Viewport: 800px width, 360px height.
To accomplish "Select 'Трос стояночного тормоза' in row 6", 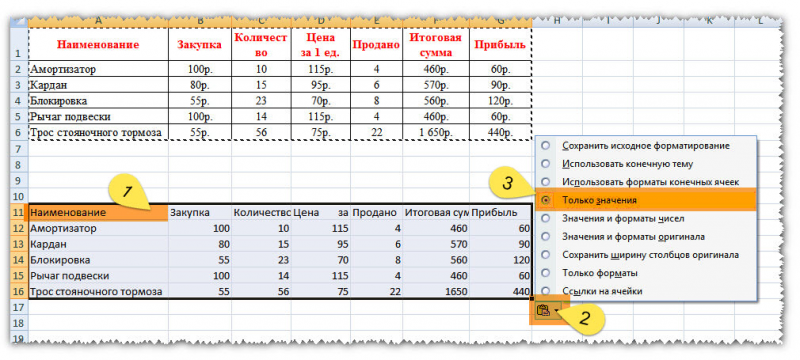I will [98, 133].
